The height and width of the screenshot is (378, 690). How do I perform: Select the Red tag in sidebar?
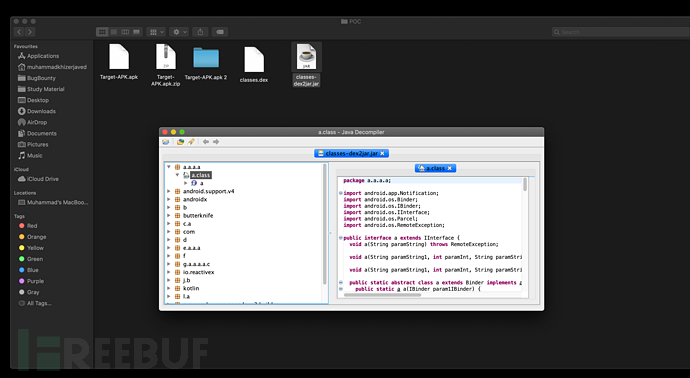28,226
